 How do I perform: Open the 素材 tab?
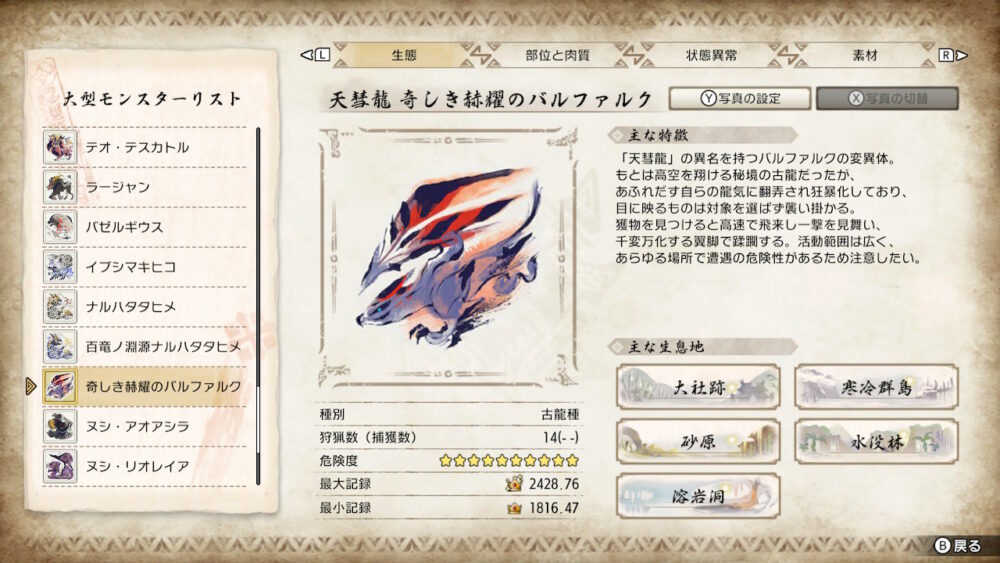tap(865, 55)
